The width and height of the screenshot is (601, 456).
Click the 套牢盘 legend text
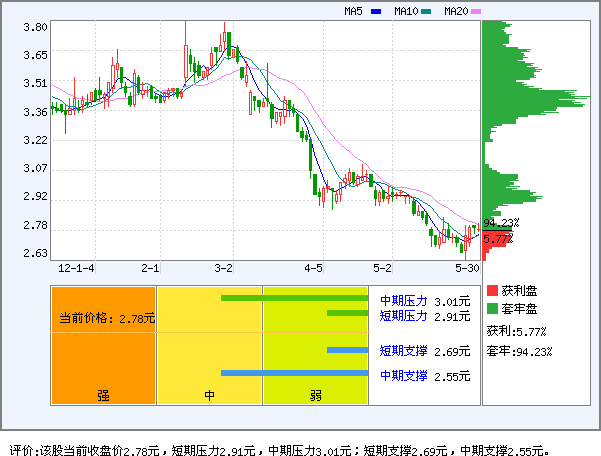coord(519,309)
